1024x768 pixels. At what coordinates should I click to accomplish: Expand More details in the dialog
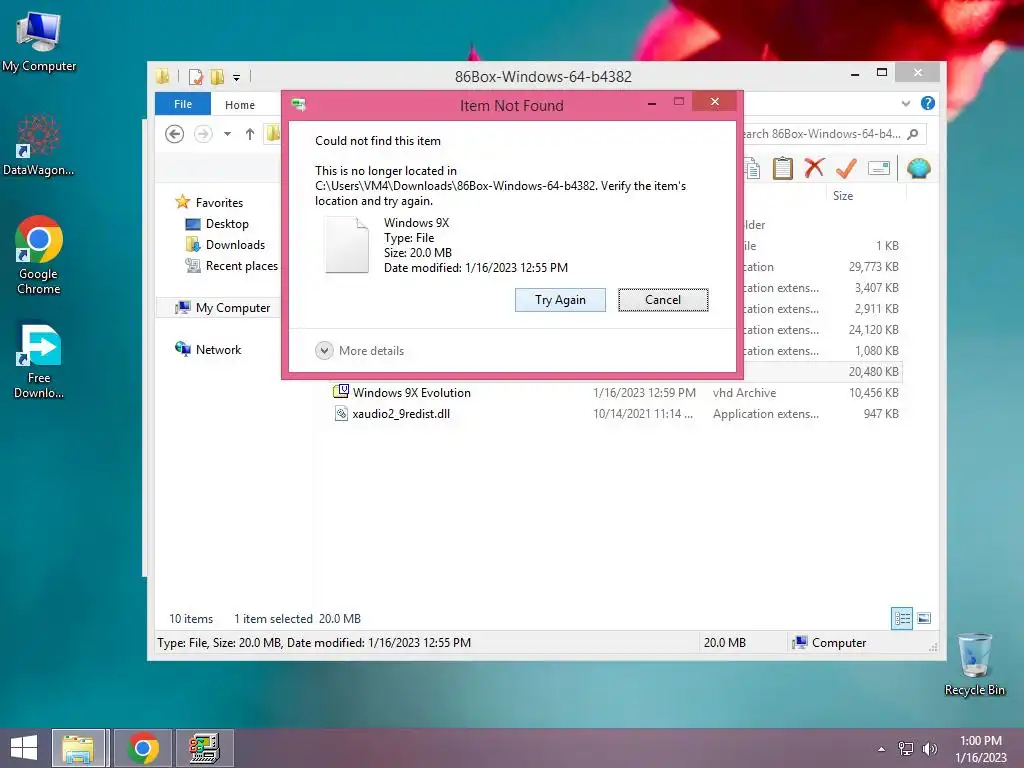(359, 351)
